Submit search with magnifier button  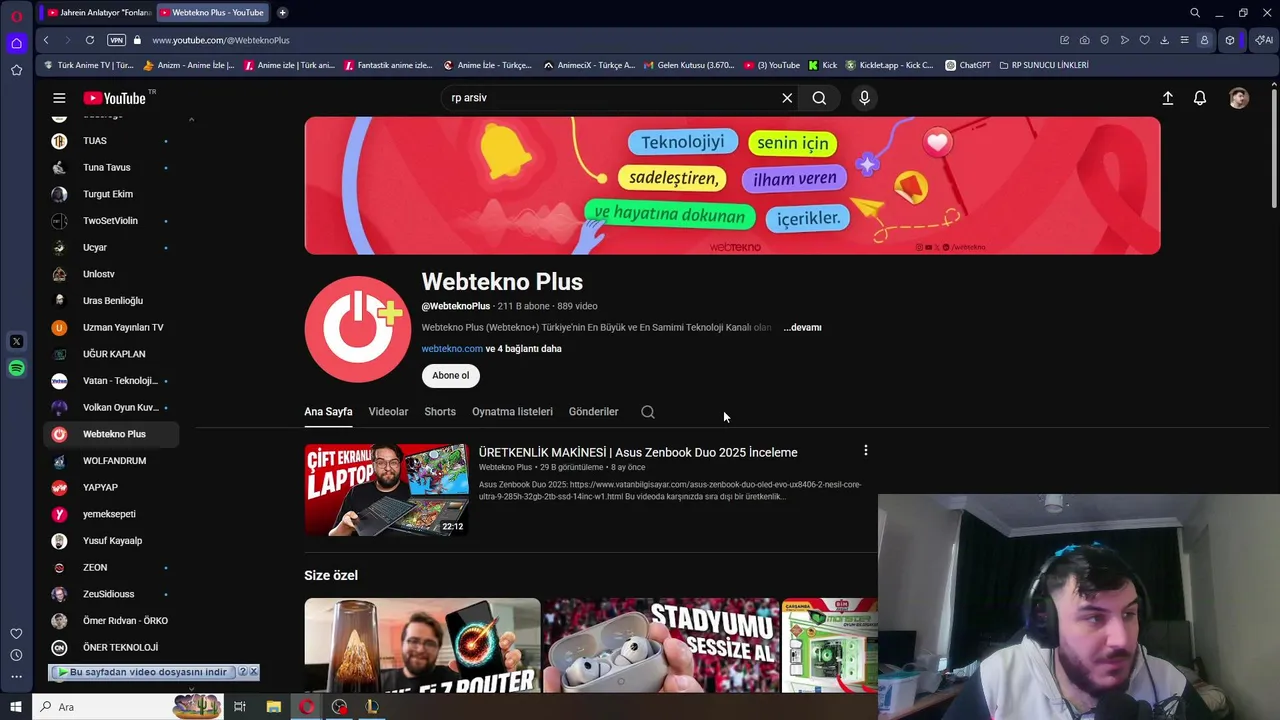pyautogui.click(x=819, y=98)
